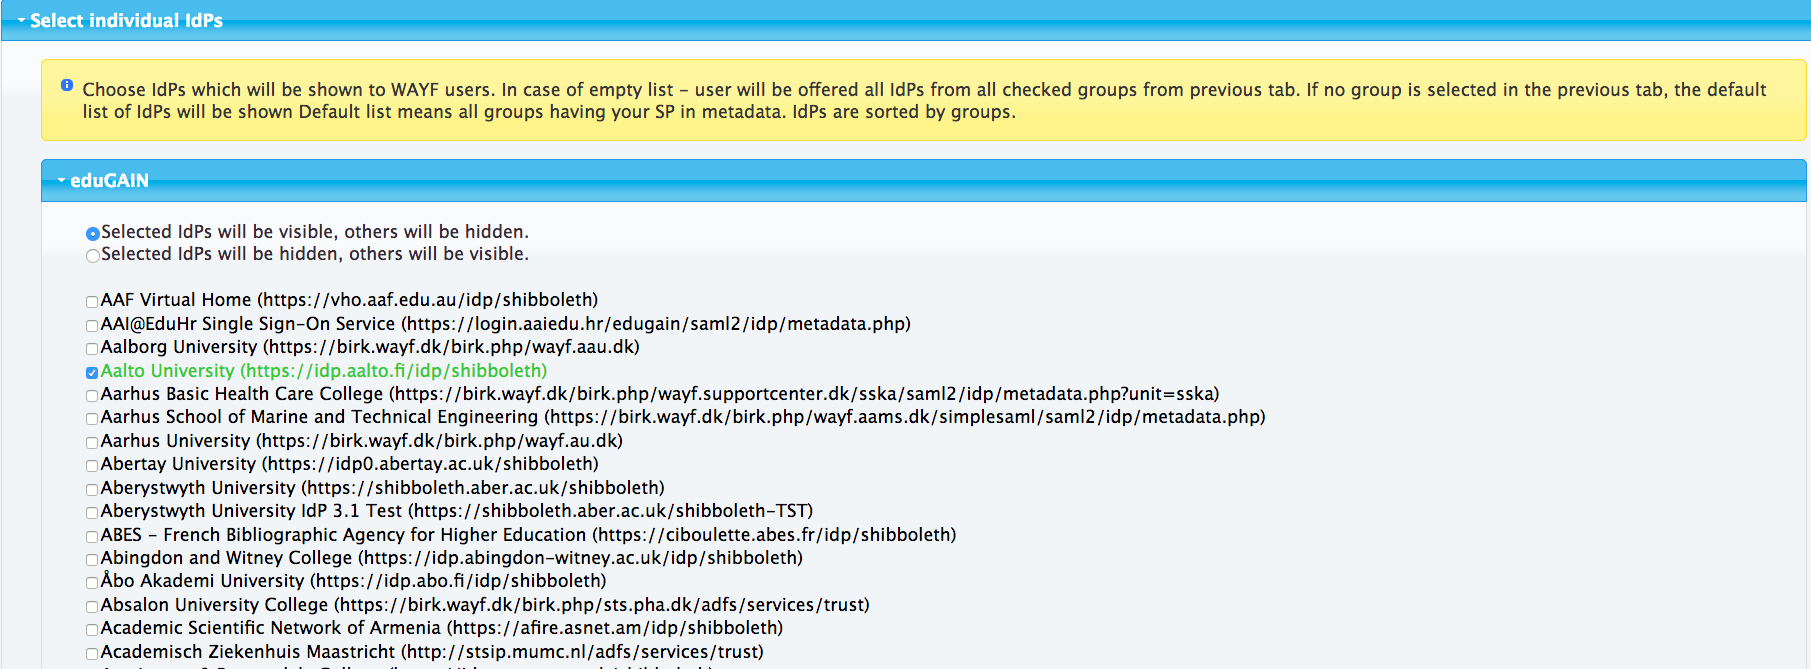The height and width of the screenshot is (669, 1811).
Task: Tick the Åbo Akademi University checkbox
Action: pos(92,583)
